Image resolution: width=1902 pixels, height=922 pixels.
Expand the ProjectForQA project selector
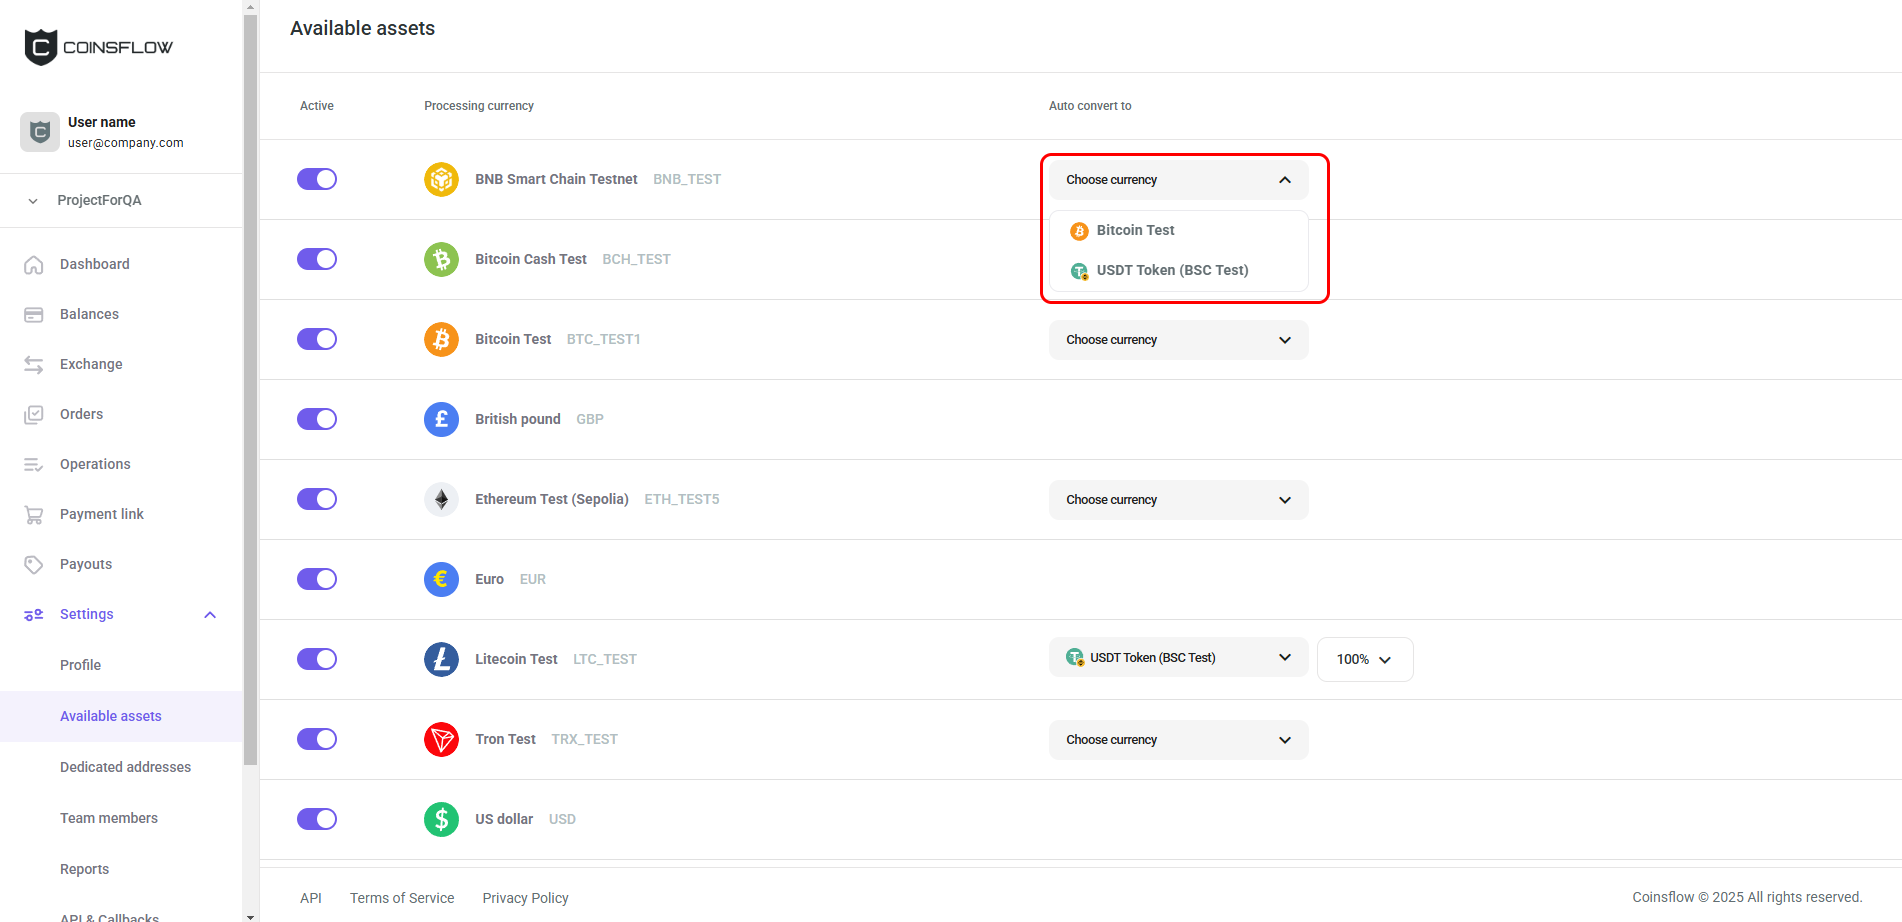tap(99, 200)
